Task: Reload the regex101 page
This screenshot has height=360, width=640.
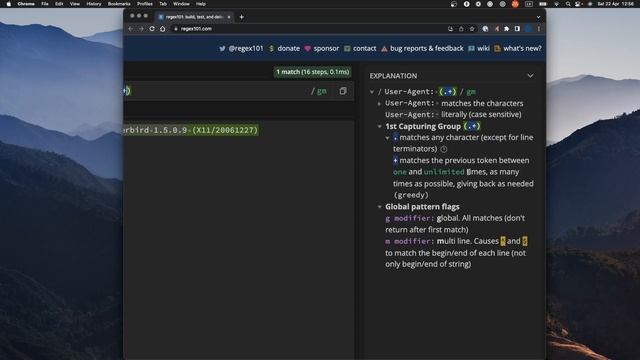Action: [152, 29]
